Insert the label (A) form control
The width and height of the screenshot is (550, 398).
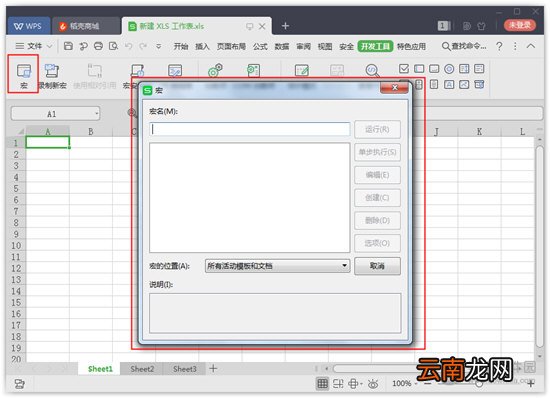[x=449, y=84]
